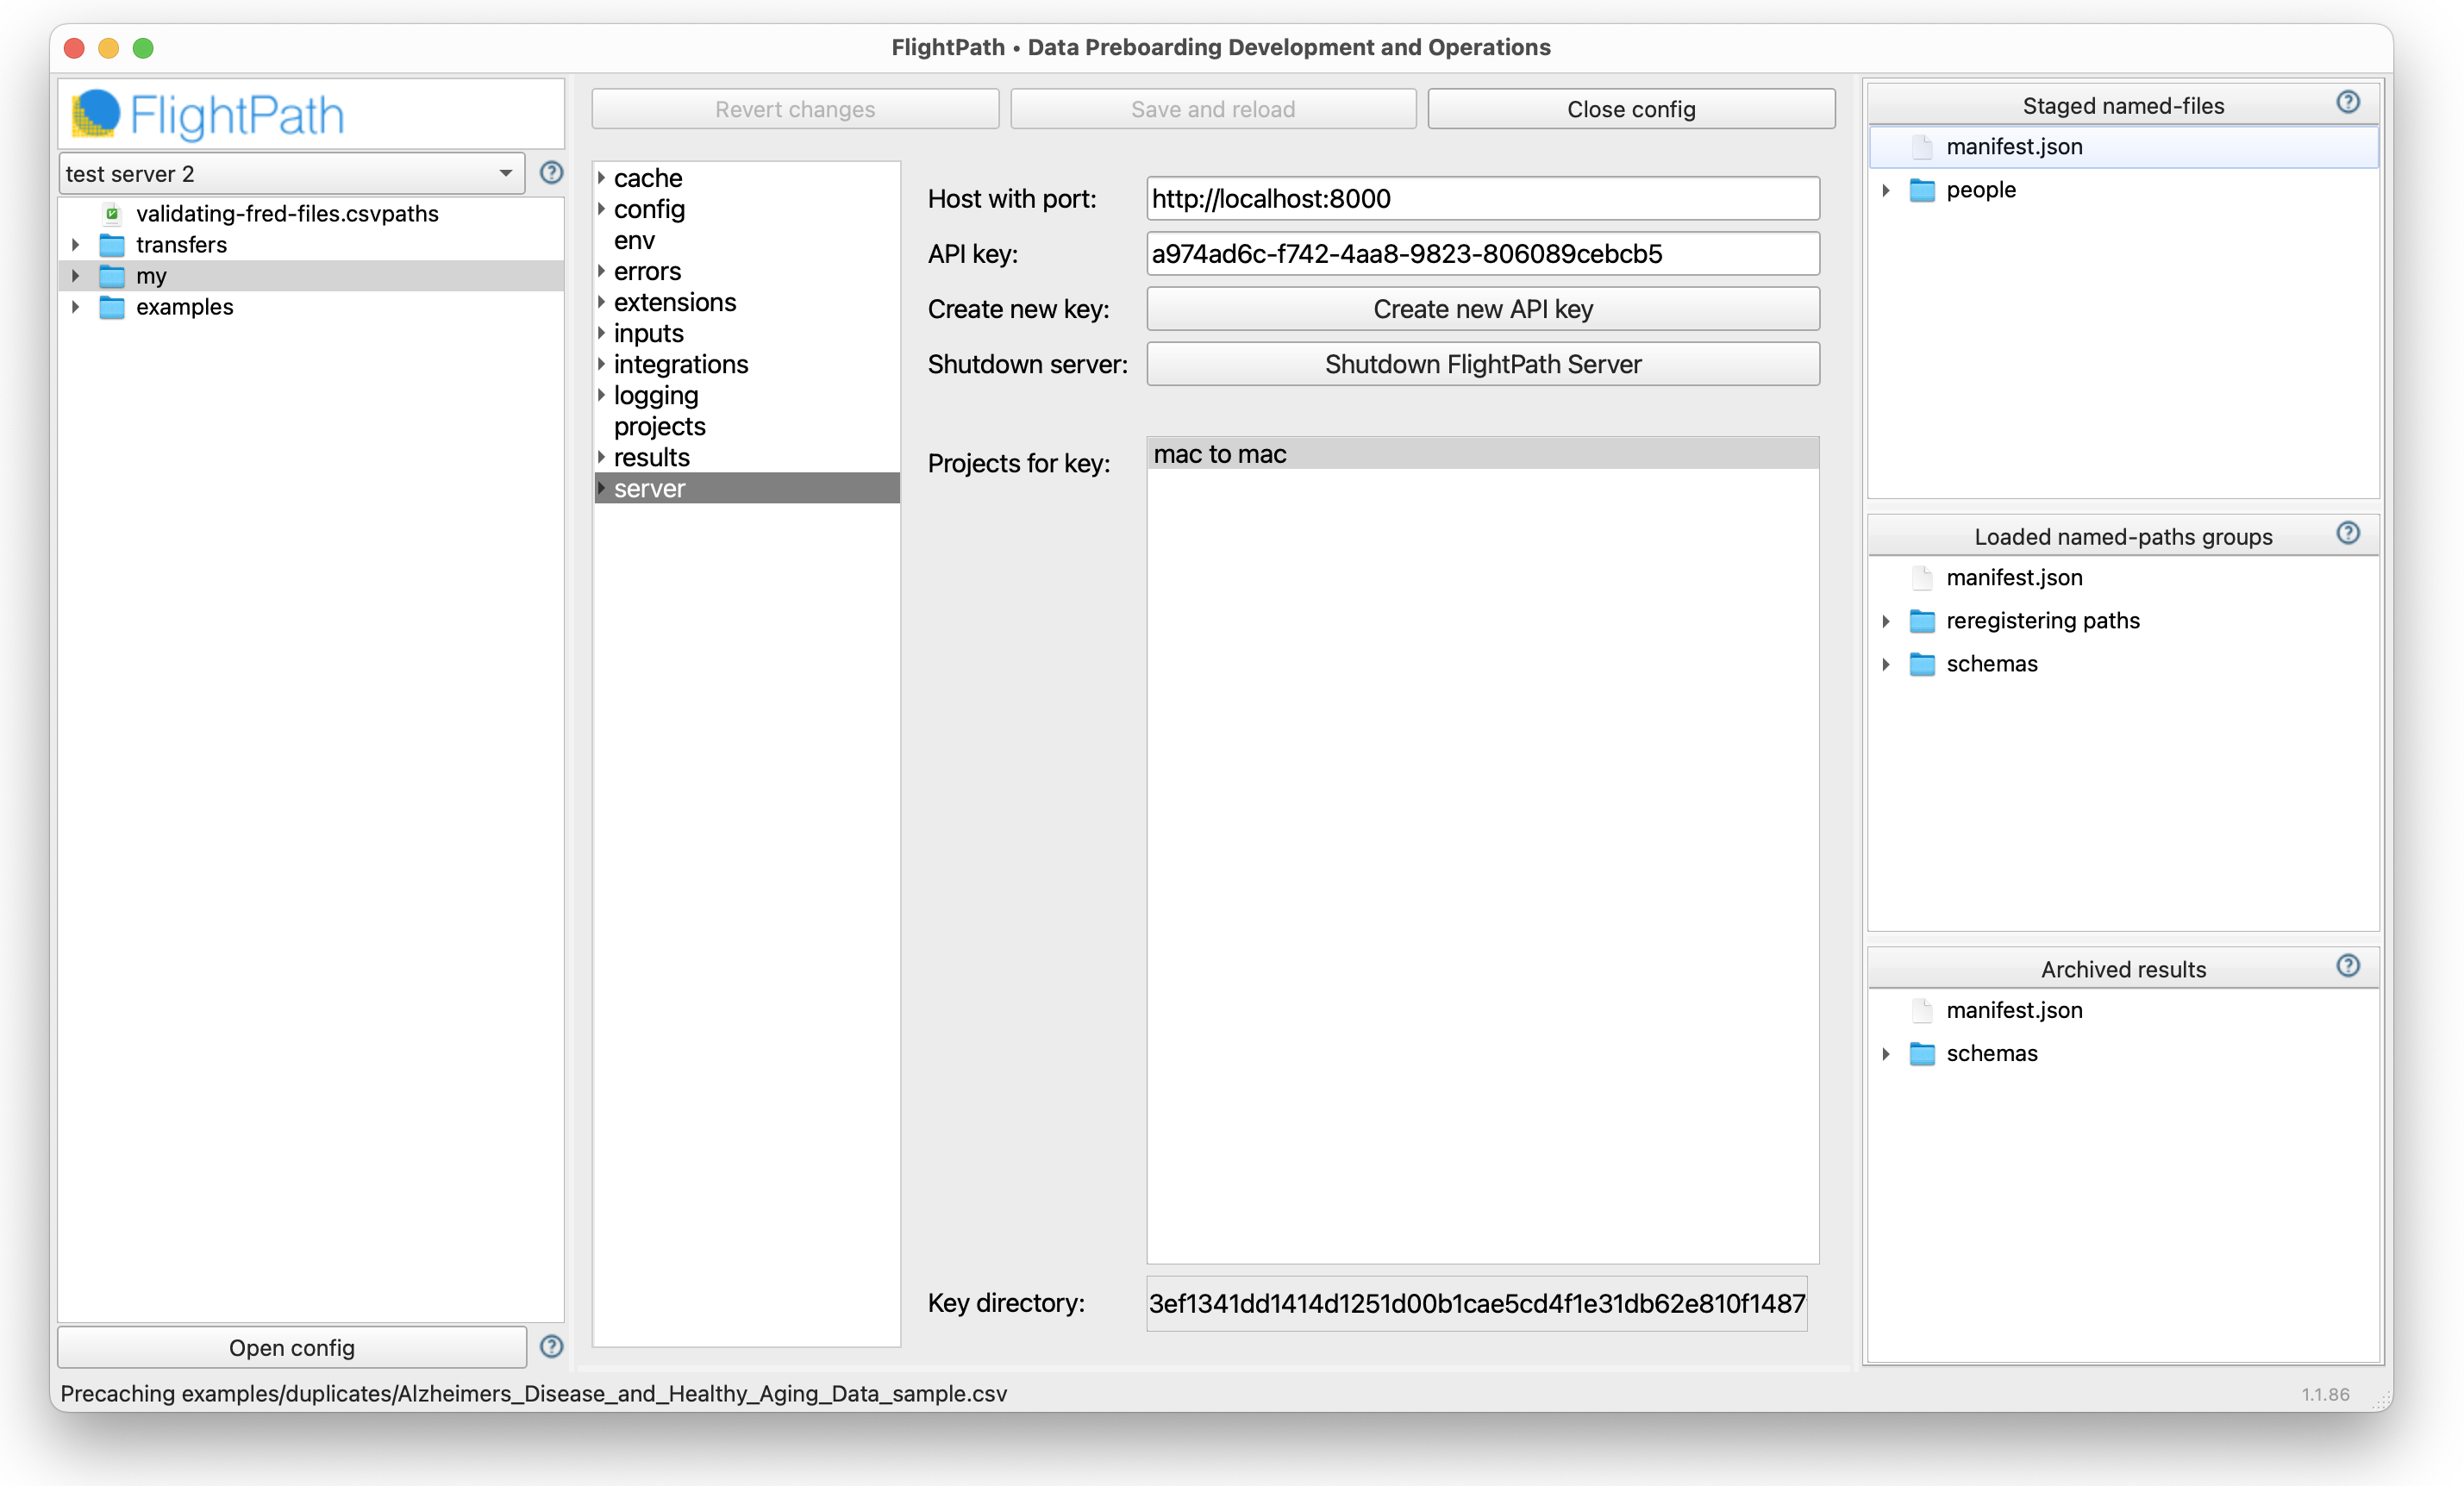The width and height of the screenshot is (2464, 1486).
Task: Select the projects config section
Action: coord(659,426)
